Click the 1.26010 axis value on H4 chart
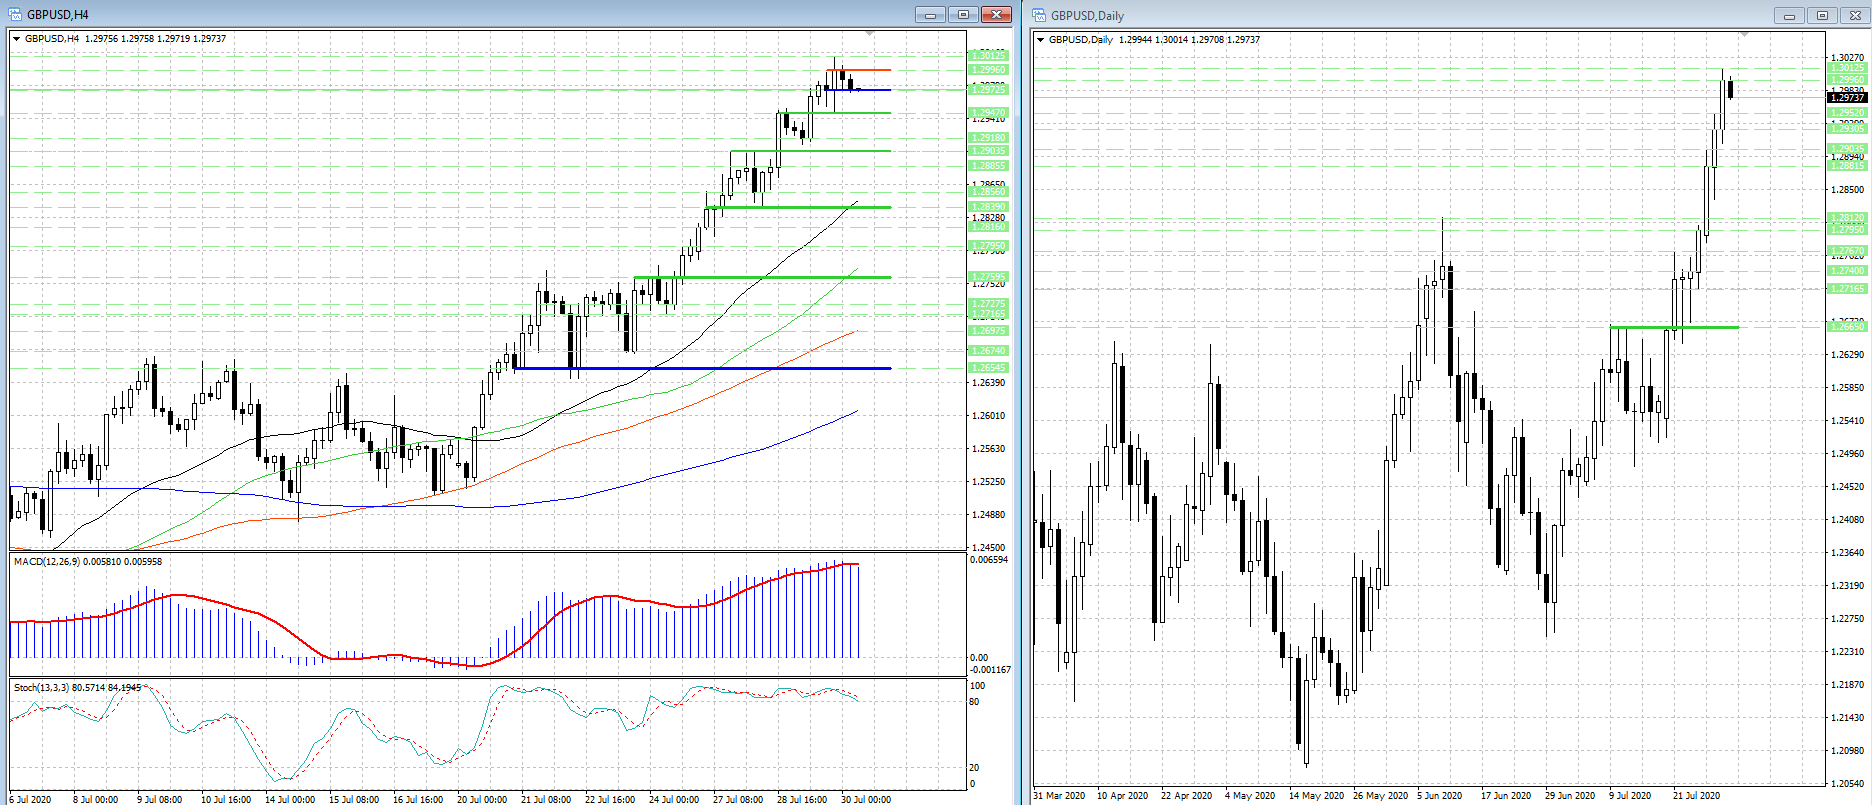 (x=989, y=416)
